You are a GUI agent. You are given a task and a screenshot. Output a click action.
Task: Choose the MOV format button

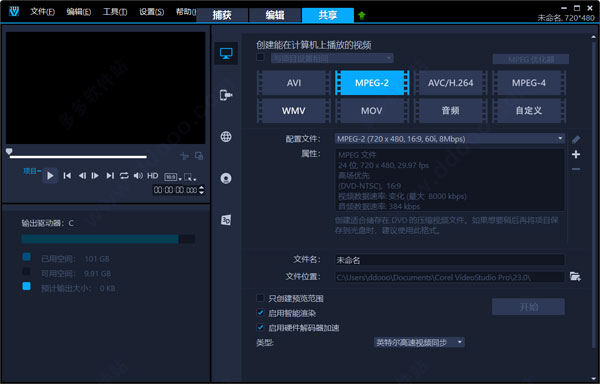pos(372,111)
